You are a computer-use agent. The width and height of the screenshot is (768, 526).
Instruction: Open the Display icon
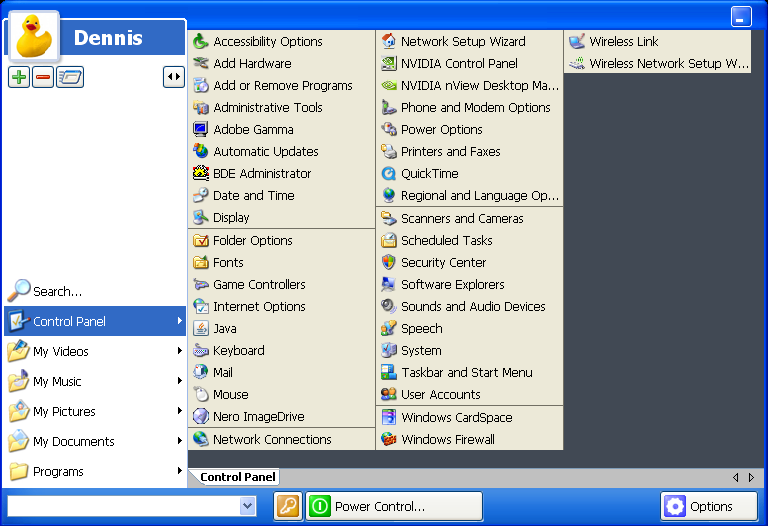(201, 217)
